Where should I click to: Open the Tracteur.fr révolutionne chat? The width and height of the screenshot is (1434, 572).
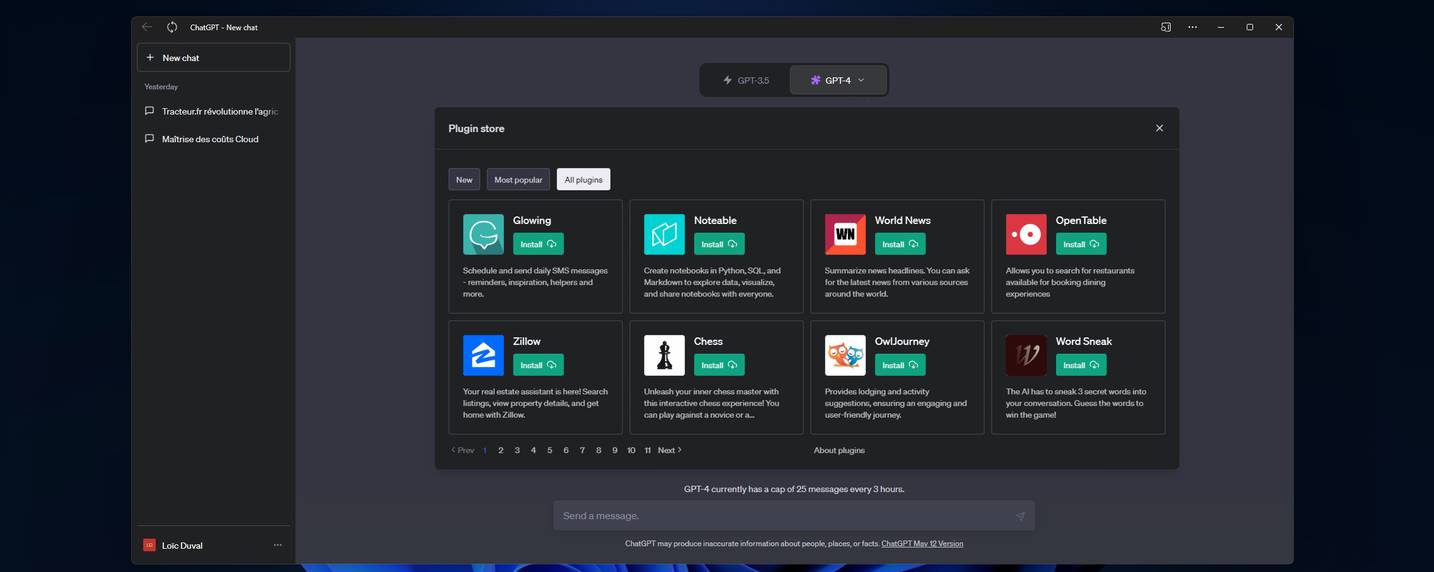click(x=213, y=111)
